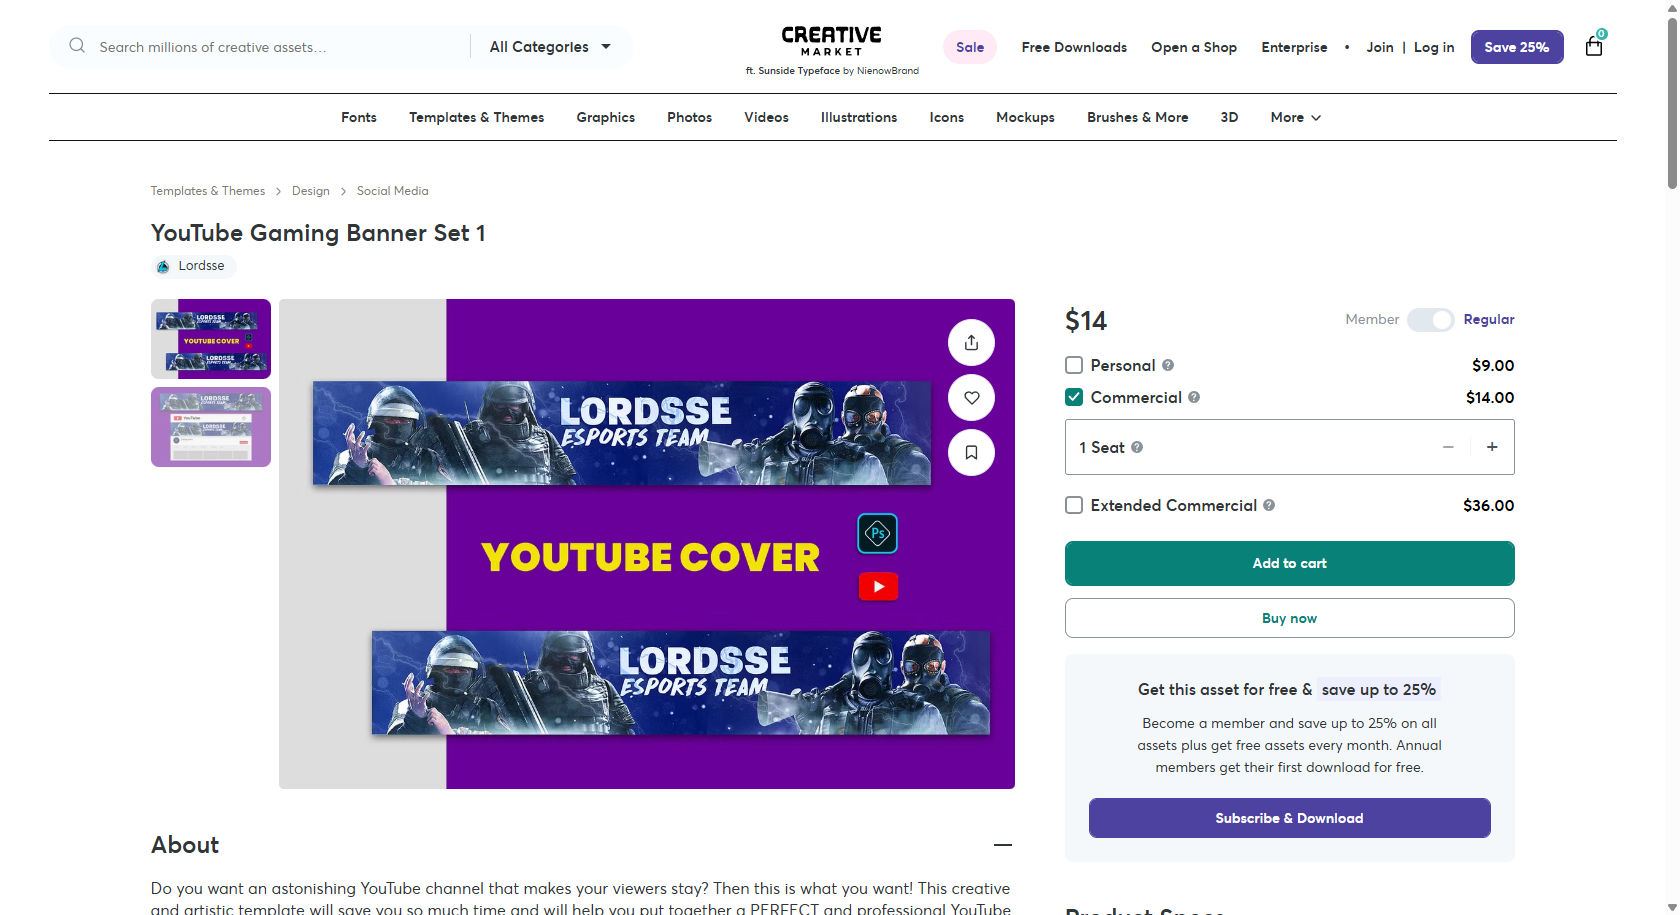Select the second product preview thumbnail
Viewport: 1680px width, 915px height.
pos(210,427)
